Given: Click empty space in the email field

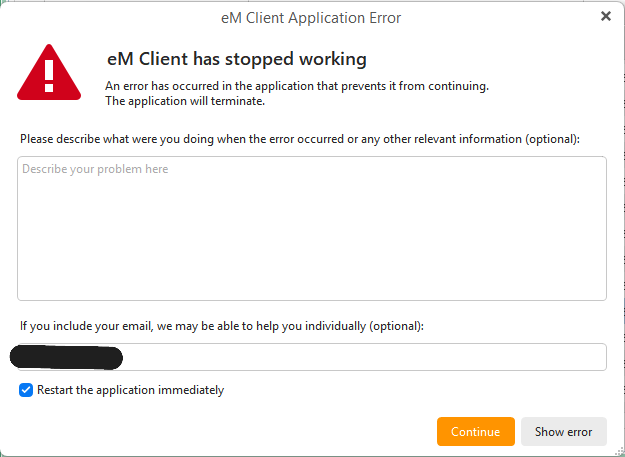Looking at the screenshot, I should click(x=363, y=357).
